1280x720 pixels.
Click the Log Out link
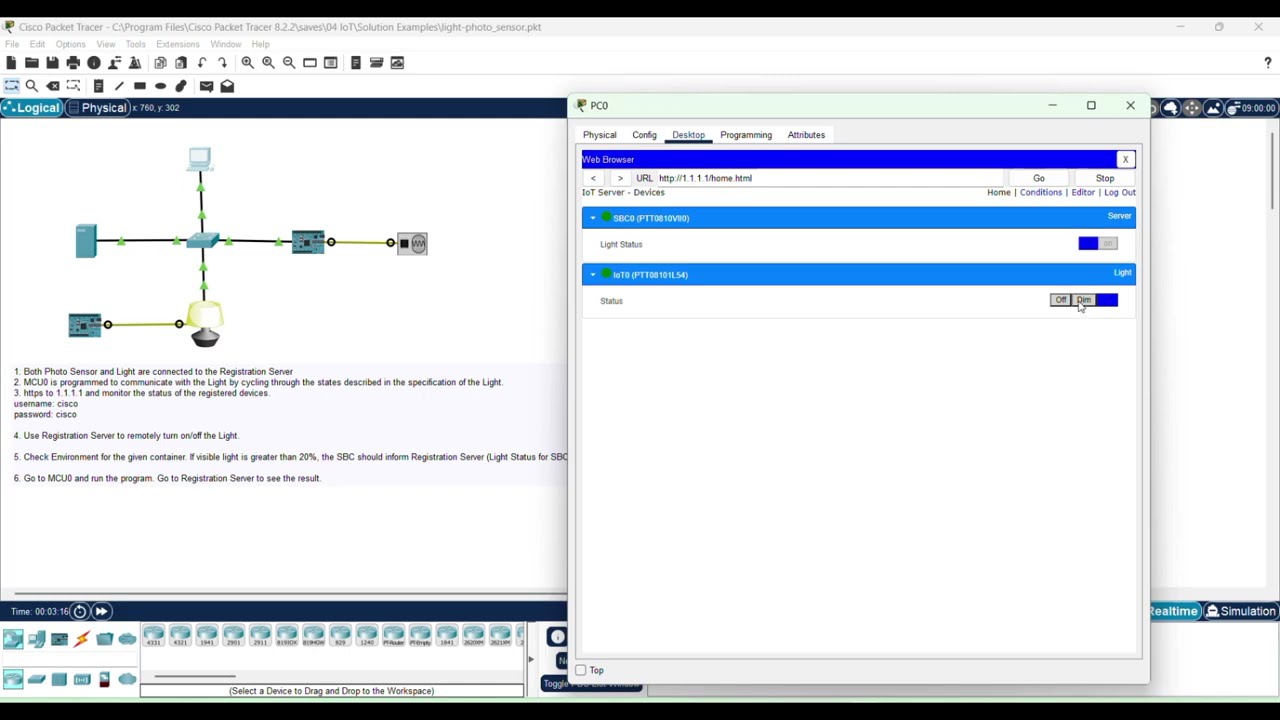pos(1120,192)
